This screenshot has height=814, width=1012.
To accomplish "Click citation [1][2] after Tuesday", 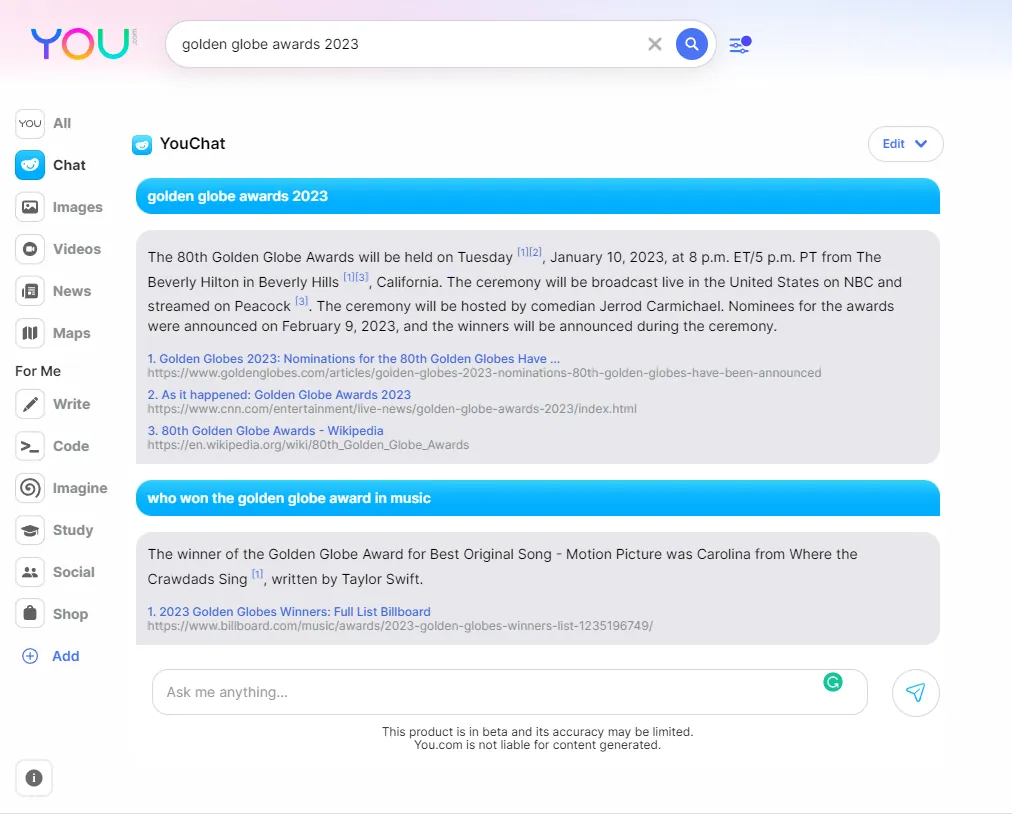I will click(529, 252).
